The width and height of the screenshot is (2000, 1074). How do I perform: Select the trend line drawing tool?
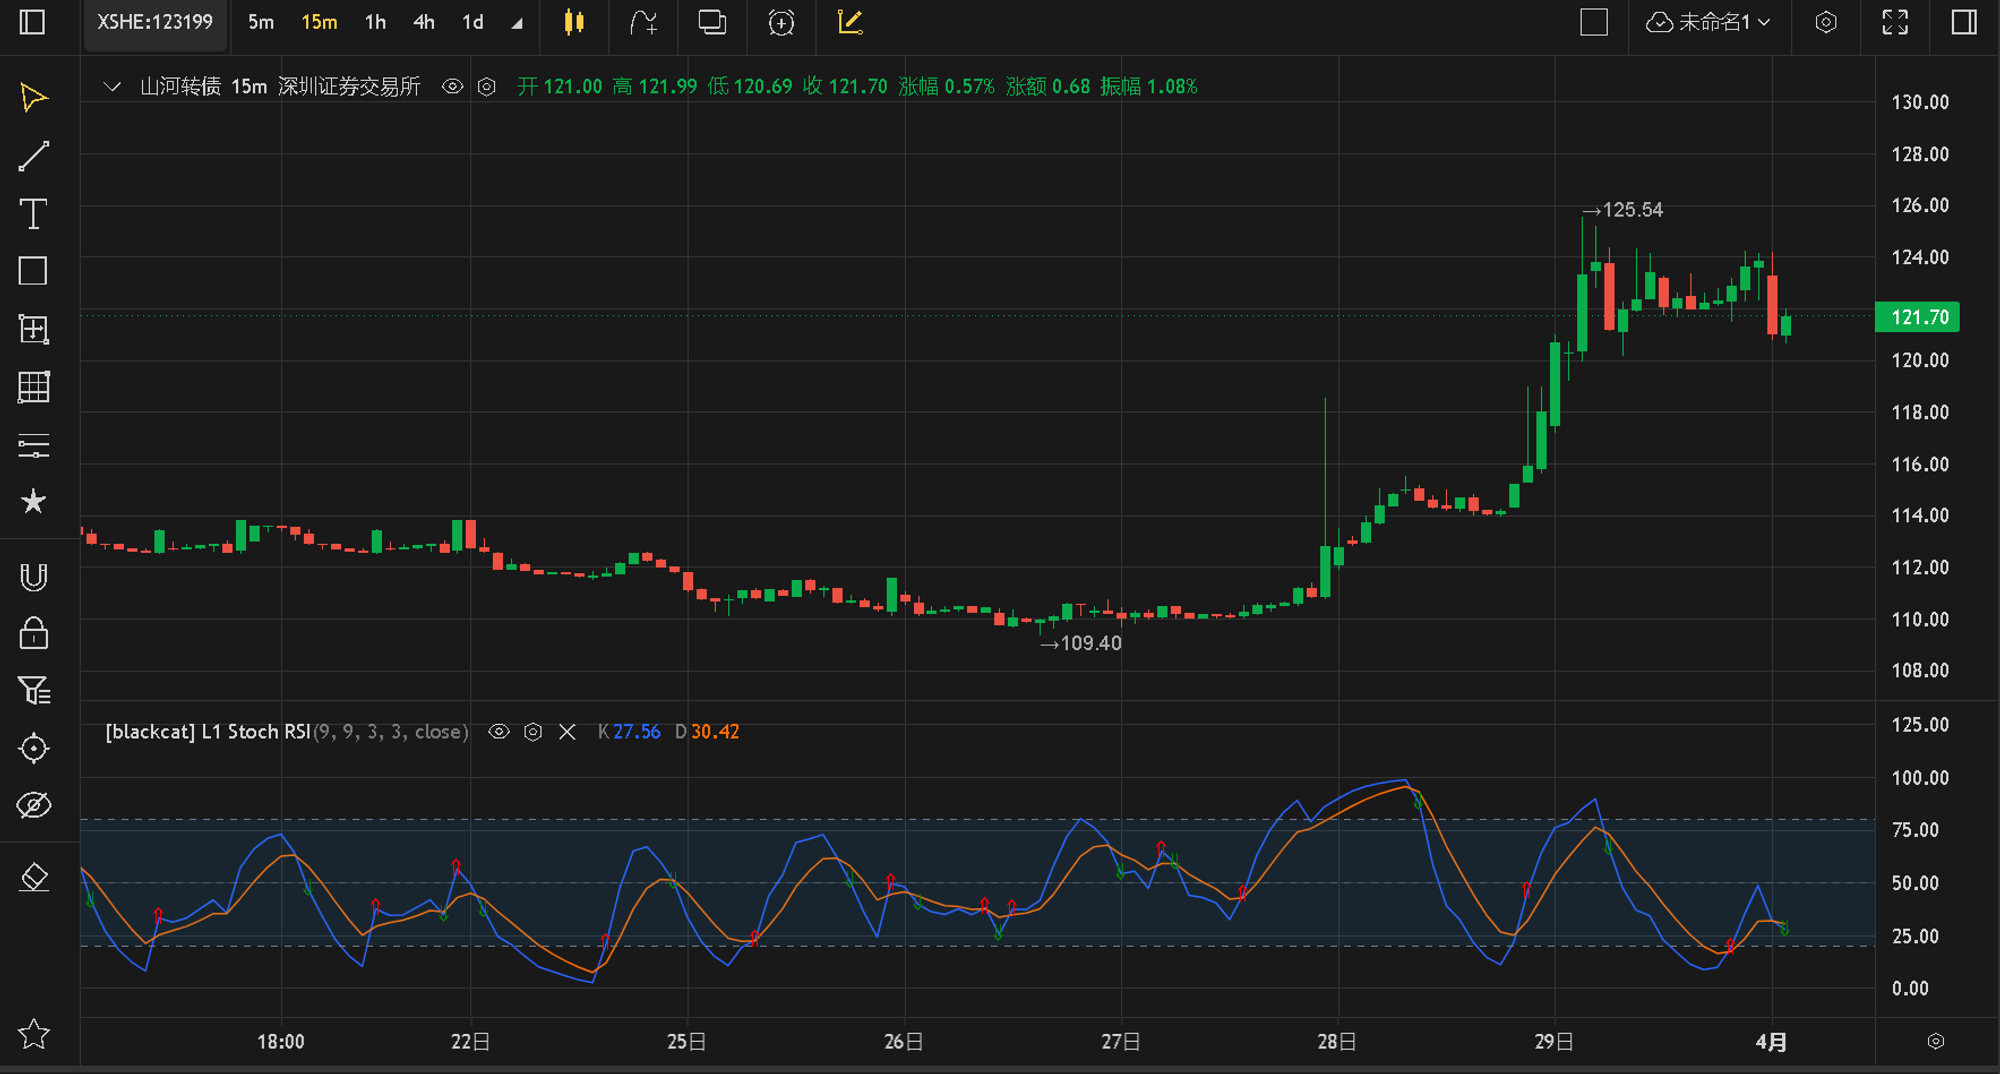pyautogui.click(x=34, y=155)
